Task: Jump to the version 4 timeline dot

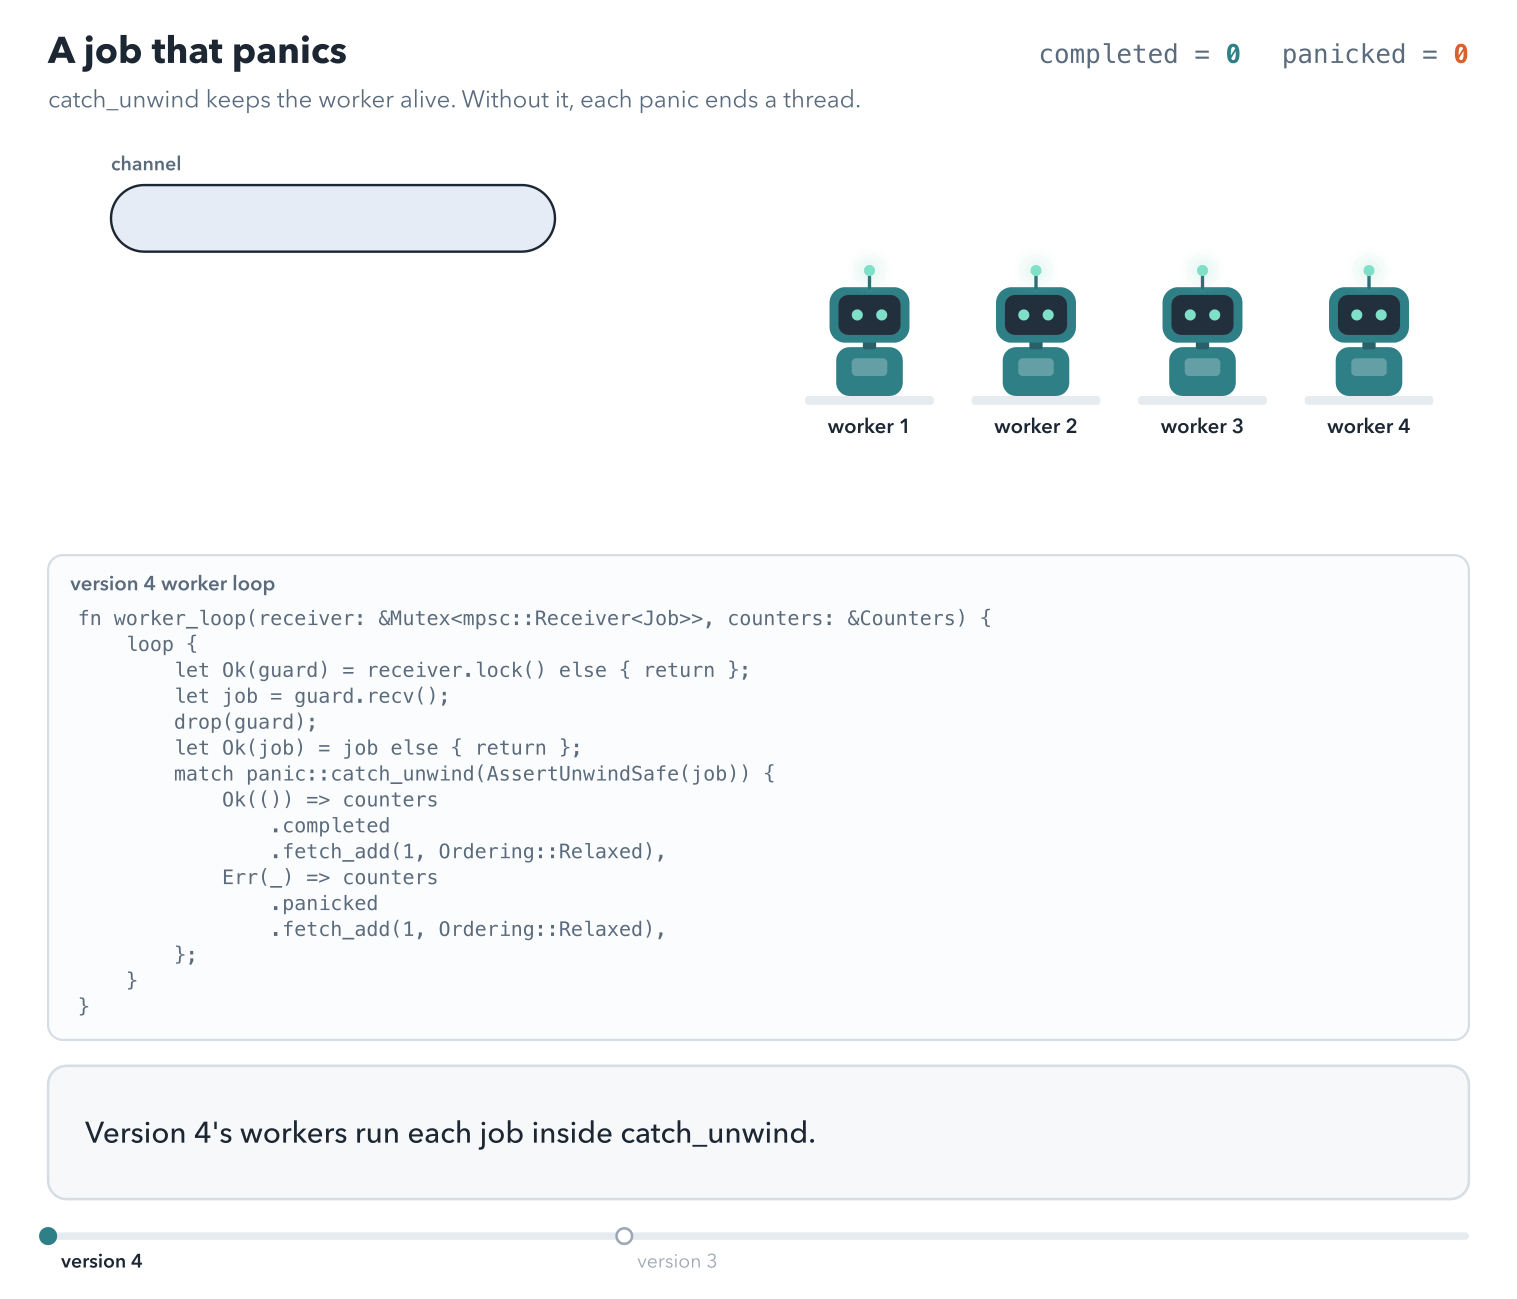Action: [x=48, y=1236]
